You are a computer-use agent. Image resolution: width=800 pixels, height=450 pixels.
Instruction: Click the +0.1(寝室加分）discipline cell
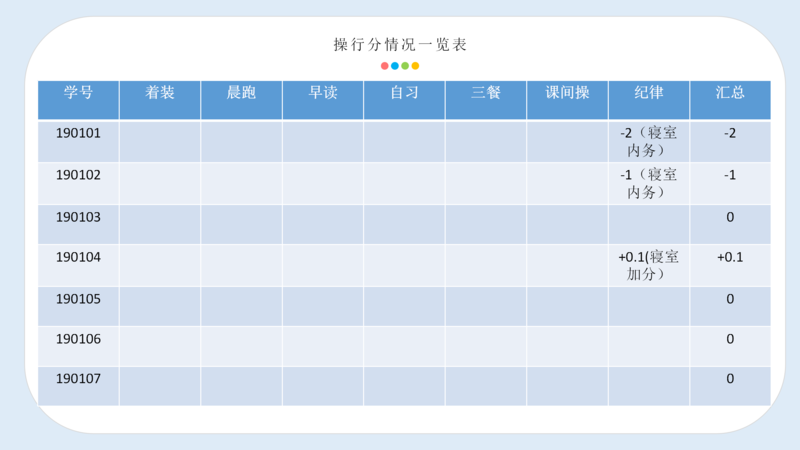click(649, 265)
